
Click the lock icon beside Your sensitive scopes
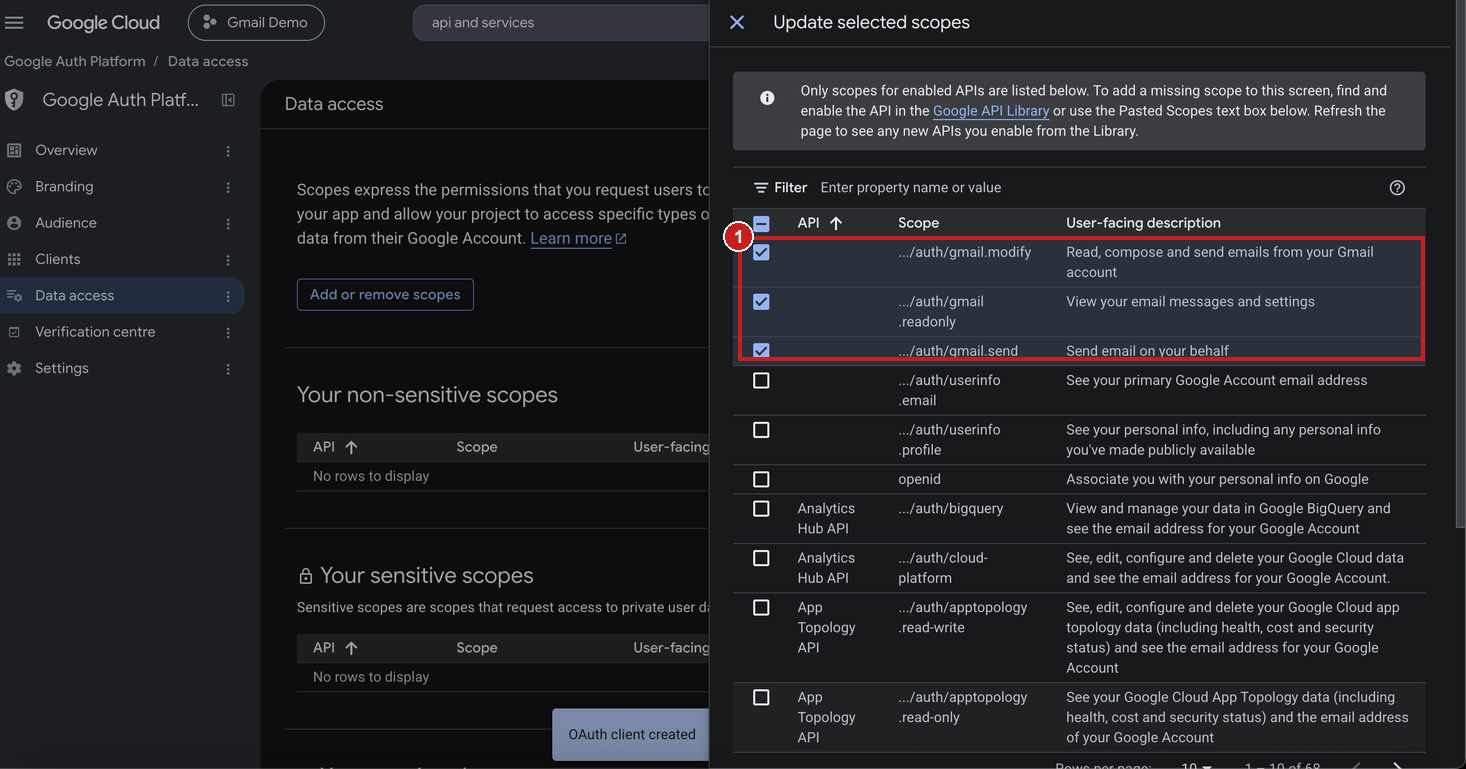pos(306,576)
